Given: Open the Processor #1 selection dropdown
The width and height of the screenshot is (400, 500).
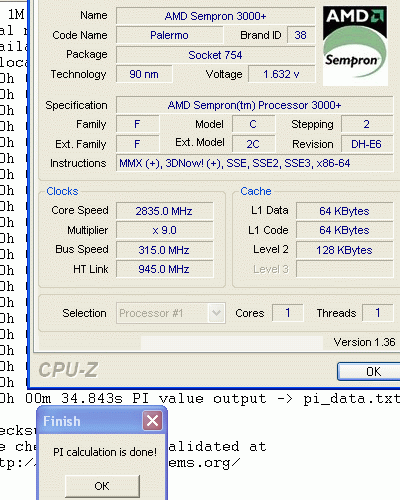Looking at the screenshot, I should 171,313.
